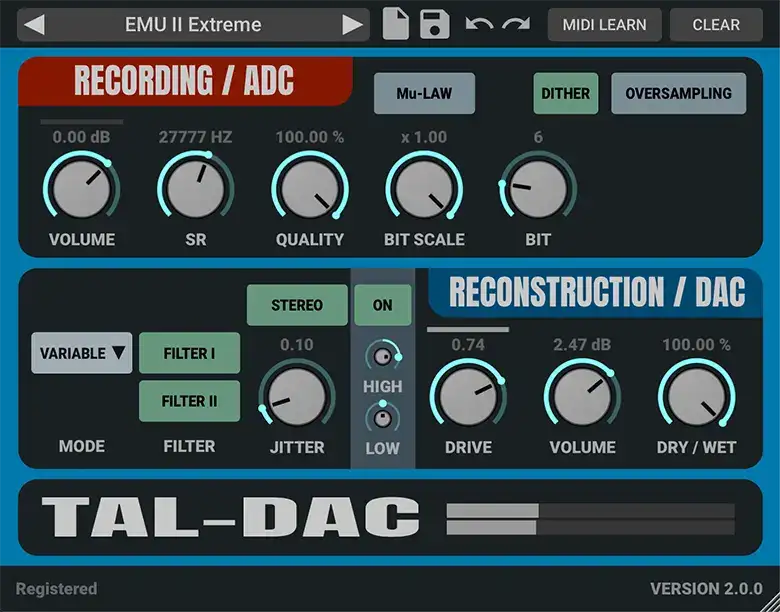This screenshot has width=780, height=612.
Task: Click the Registered status text
Action: coord(56,589)
